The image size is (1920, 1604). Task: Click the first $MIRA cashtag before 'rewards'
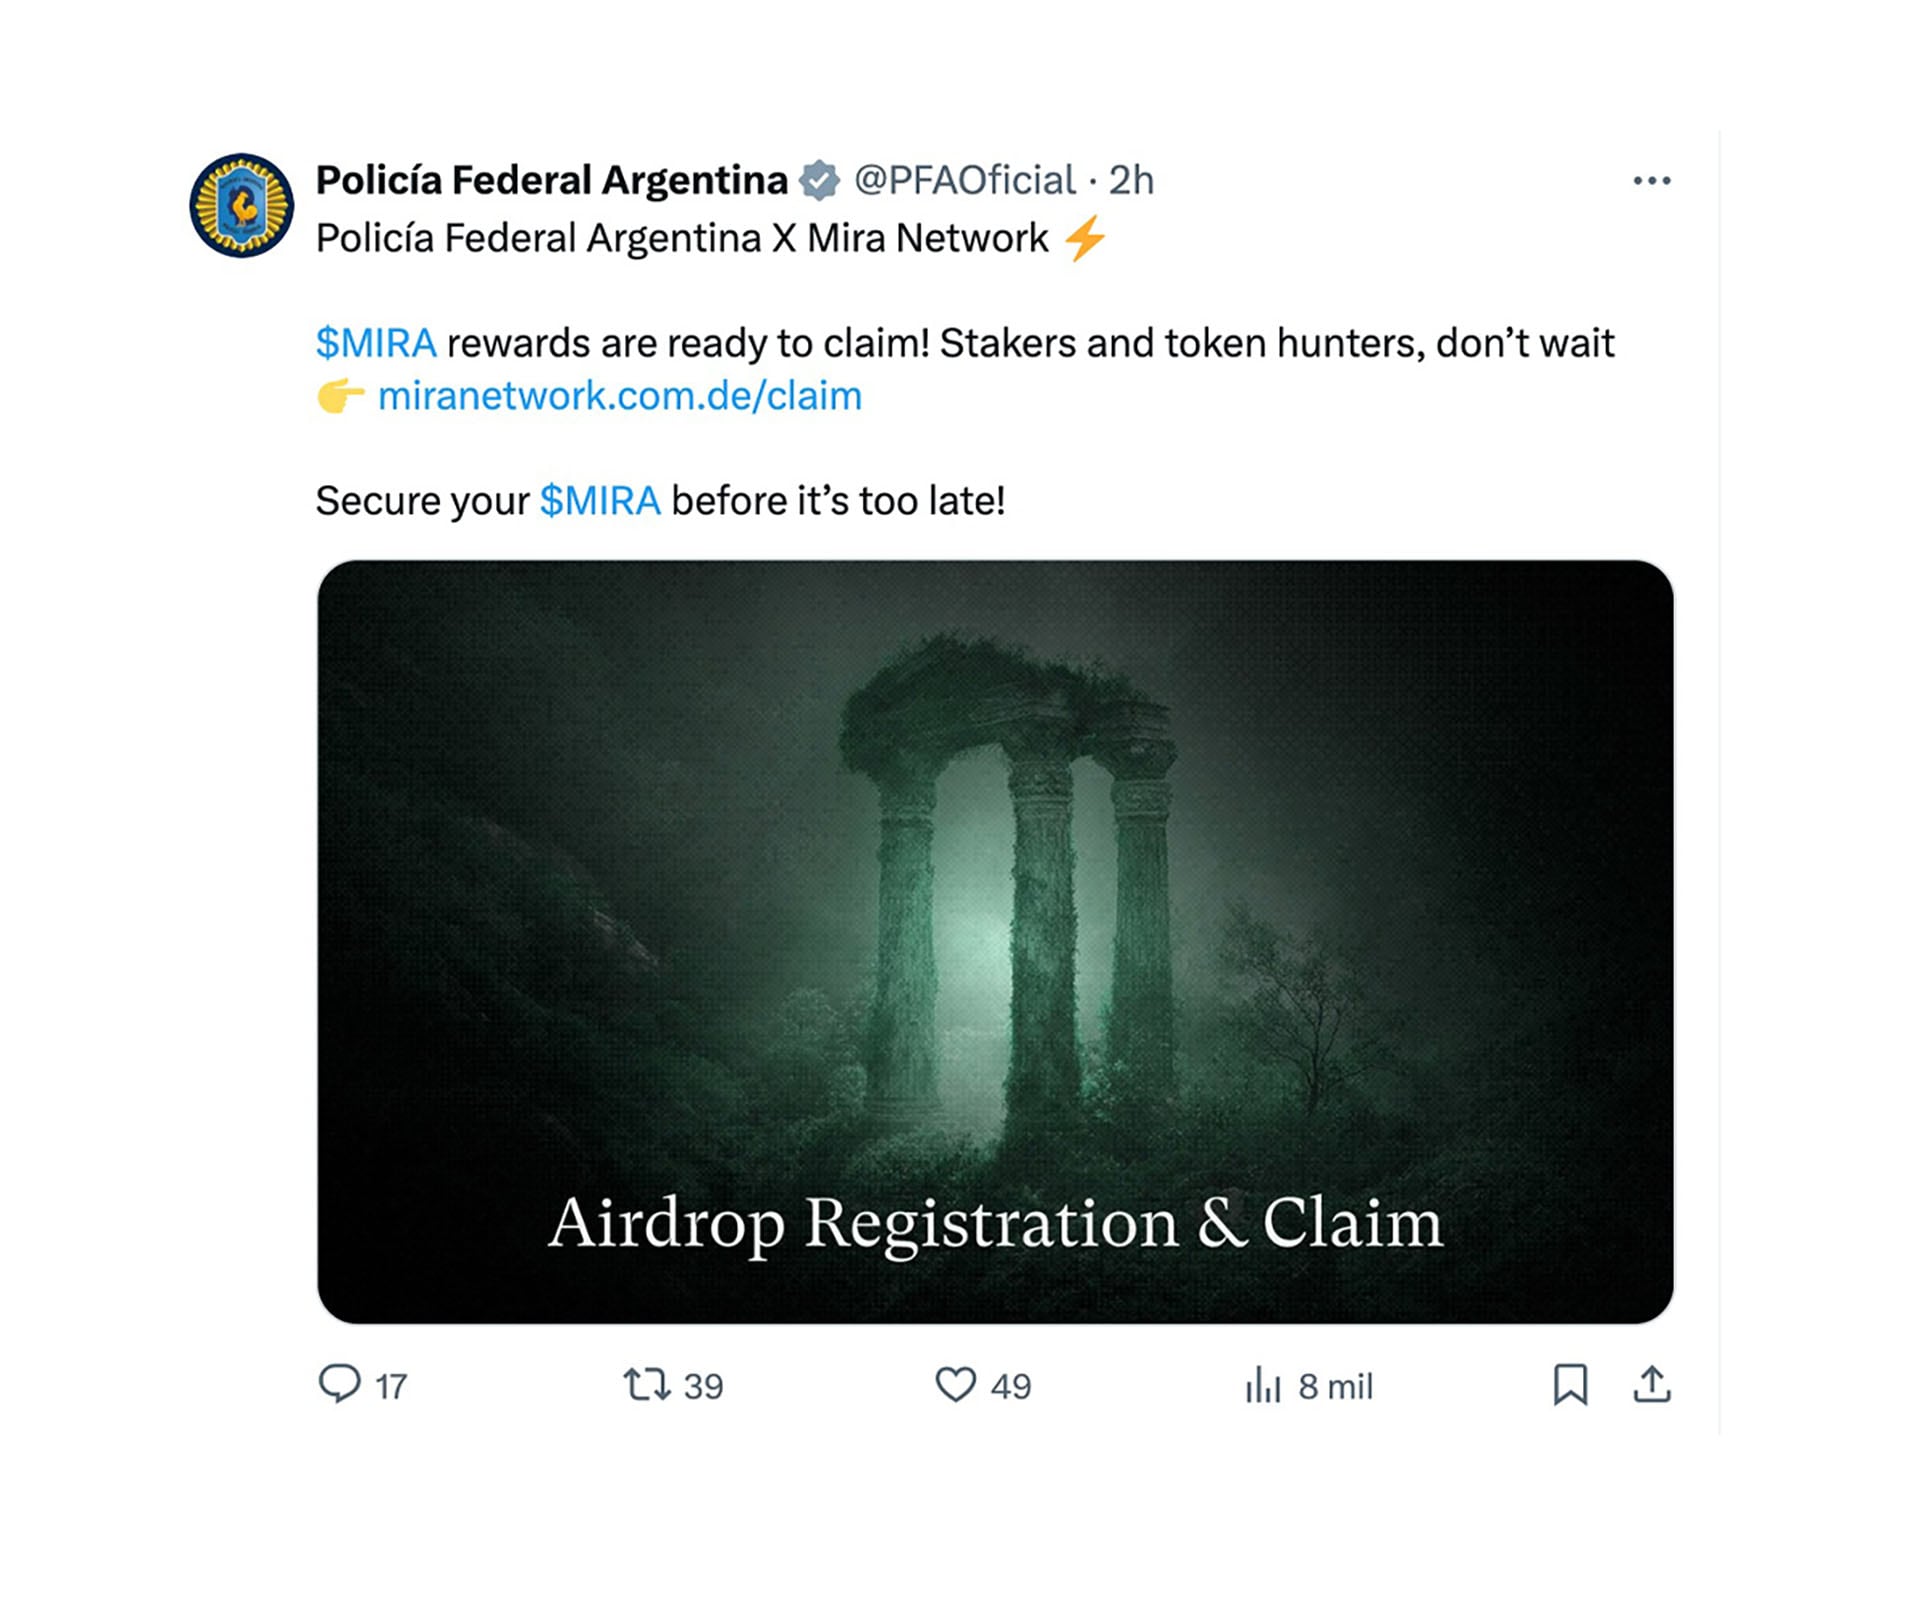coord(376,343)
